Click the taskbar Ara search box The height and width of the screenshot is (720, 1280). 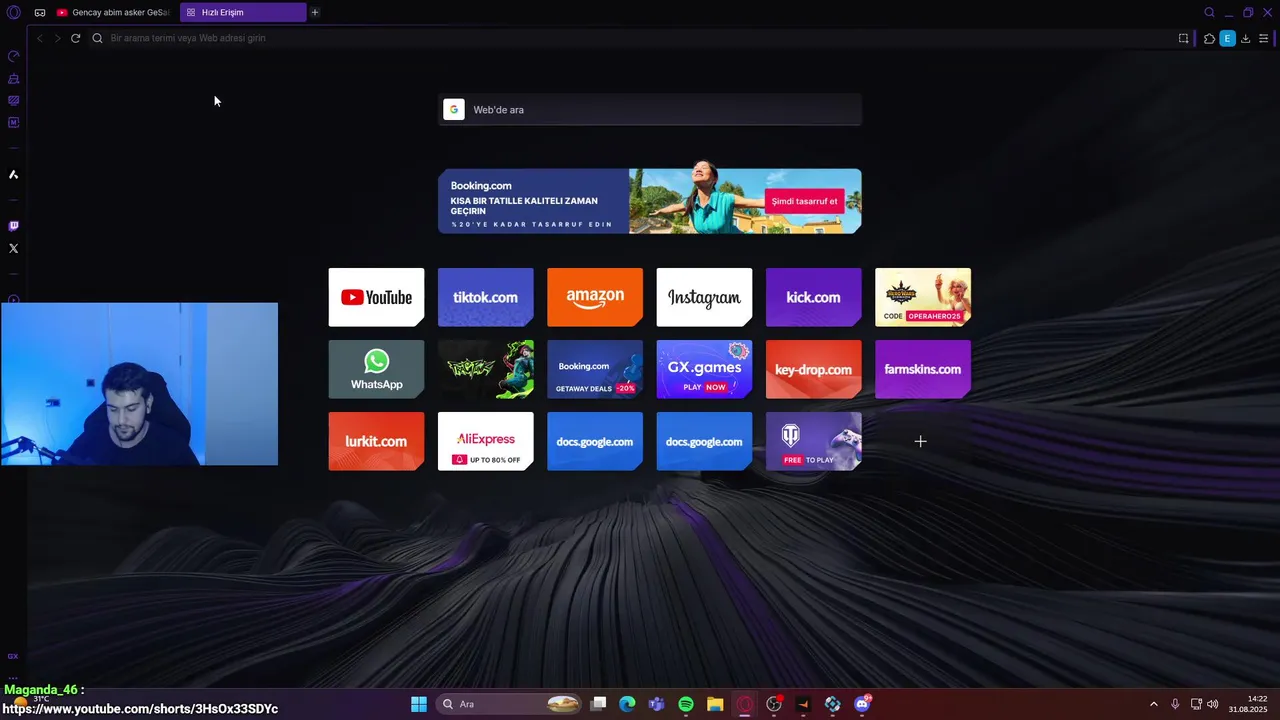point(511,704)
